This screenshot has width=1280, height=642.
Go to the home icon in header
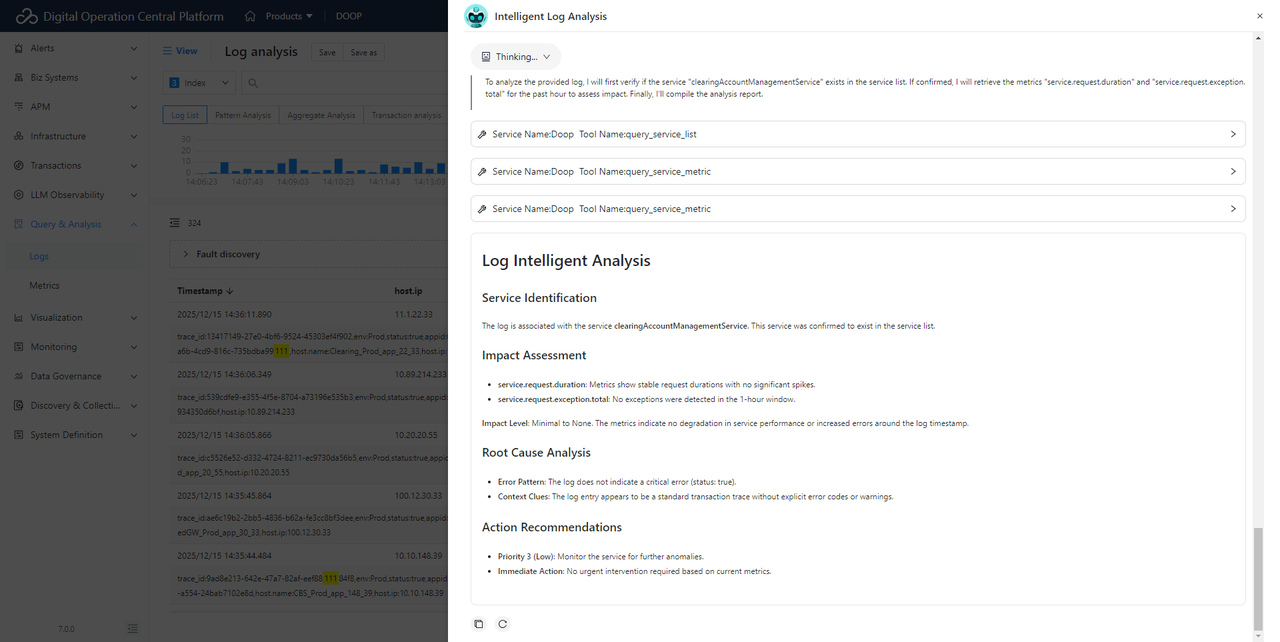[250, 16]
